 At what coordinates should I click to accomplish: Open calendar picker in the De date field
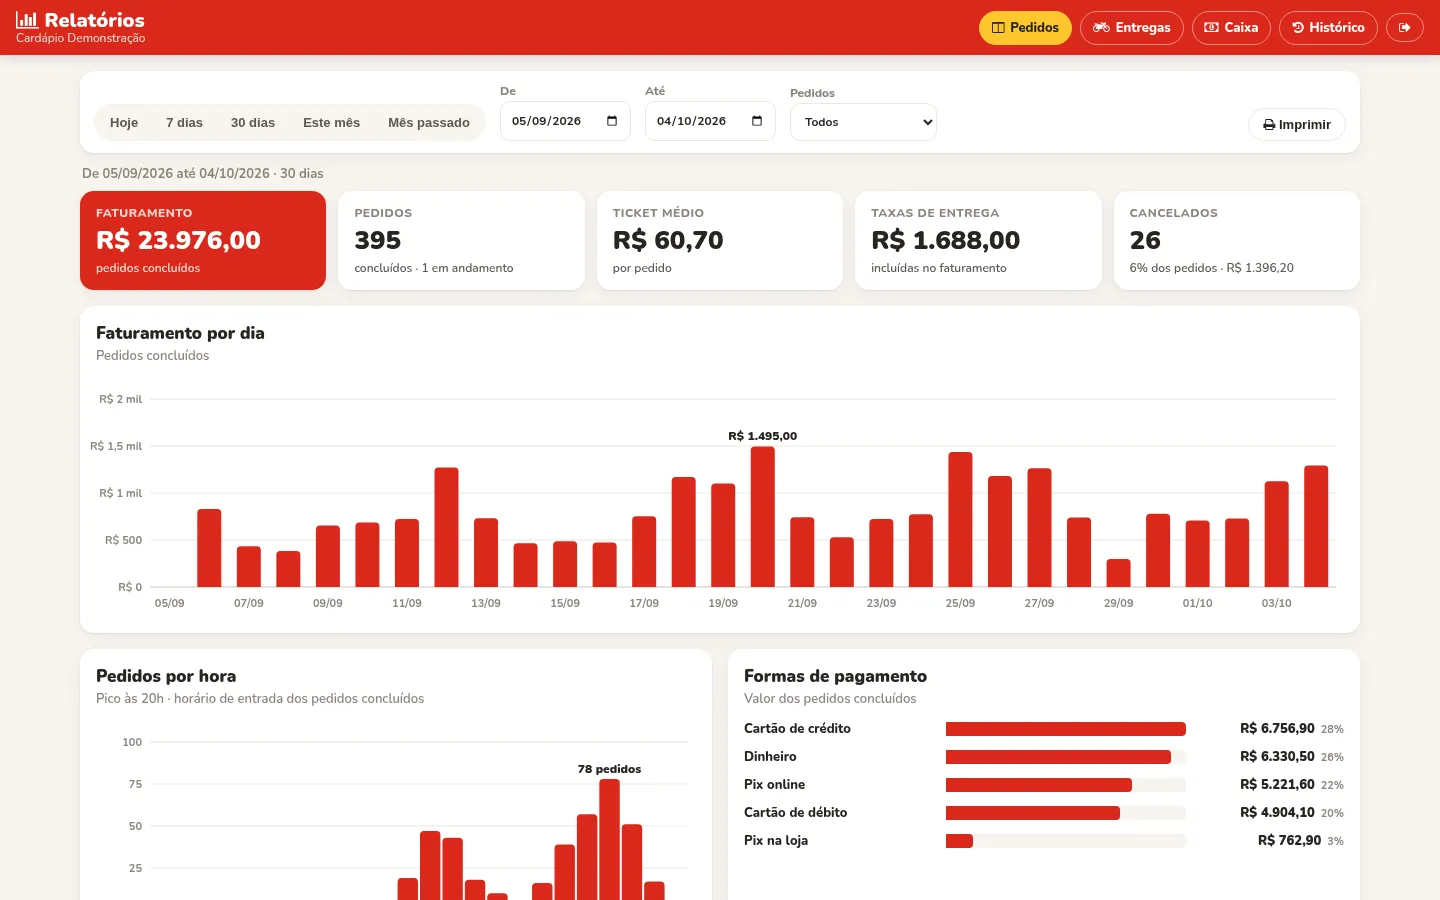coord(612,121)
